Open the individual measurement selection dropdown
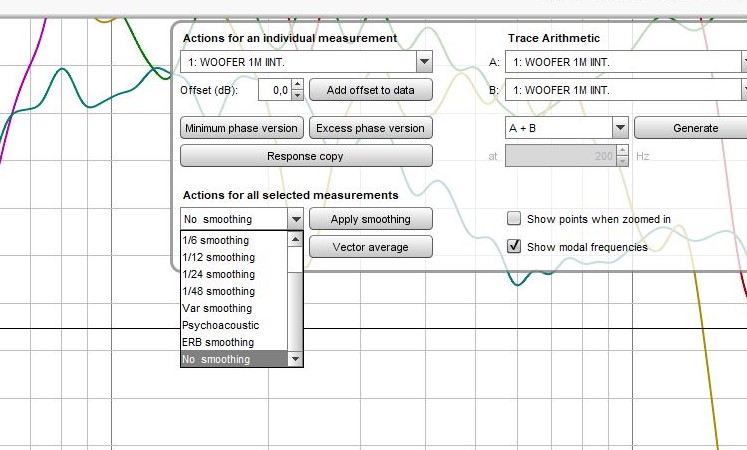Image resolution: width=747 pixels, height=450 pixels. [424, 62]
